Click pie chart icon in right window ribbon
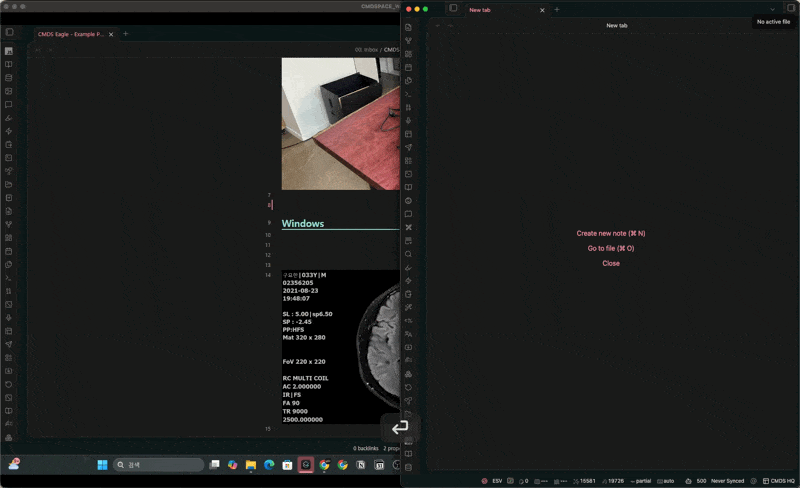The width and height of the screenshot is (800, 488). (x=408, y=81)
